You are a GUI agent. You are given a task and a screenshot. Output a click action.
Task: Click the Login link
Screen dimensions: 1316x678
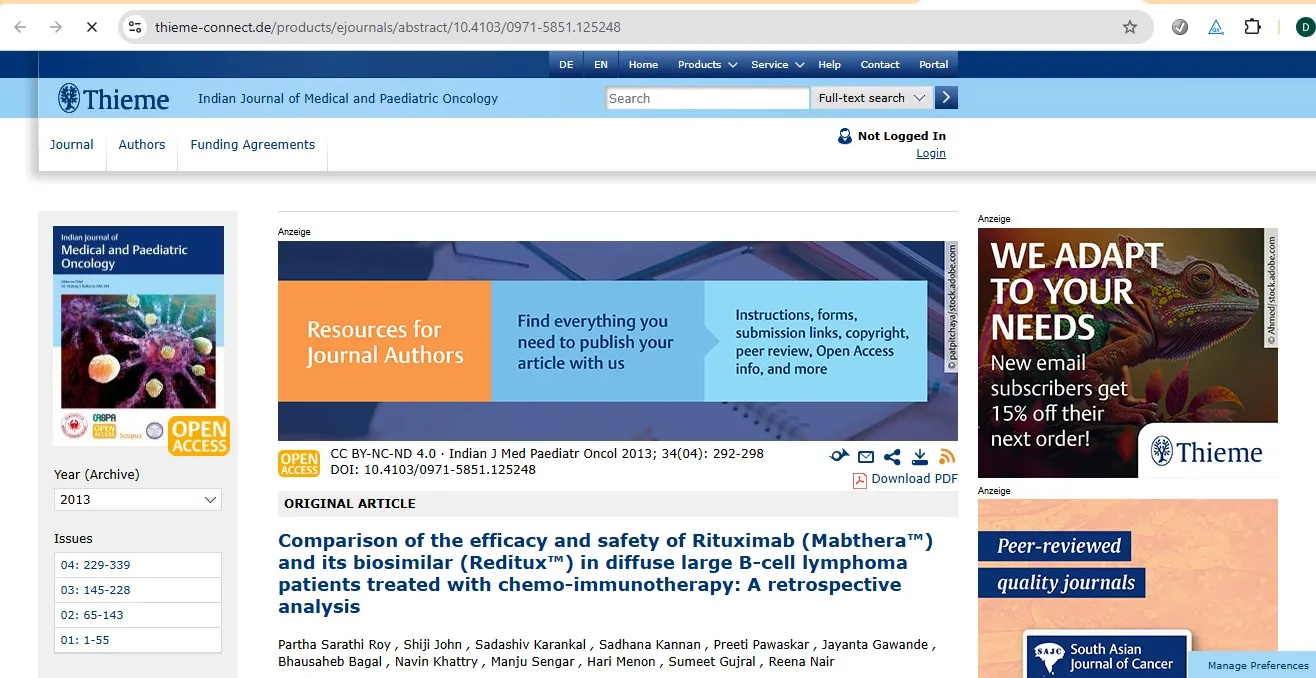(931, 153)
